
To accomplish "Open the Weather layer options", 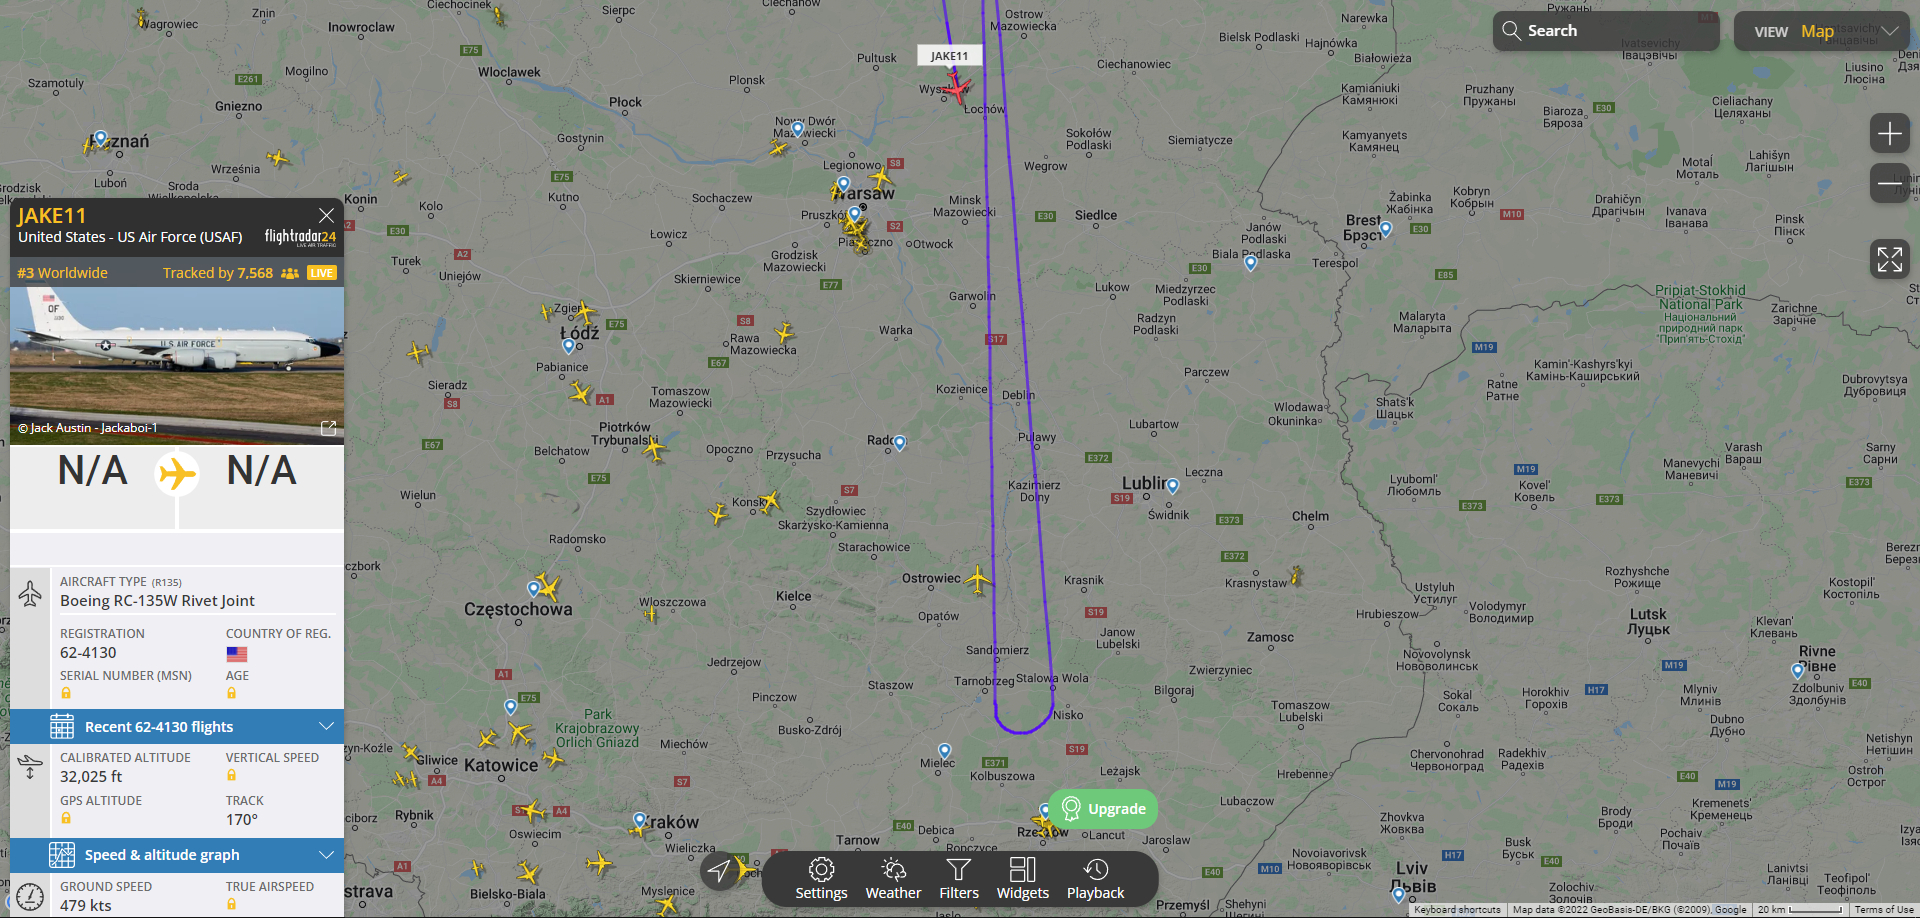I will pyautogui.click(x=893, y=879).
